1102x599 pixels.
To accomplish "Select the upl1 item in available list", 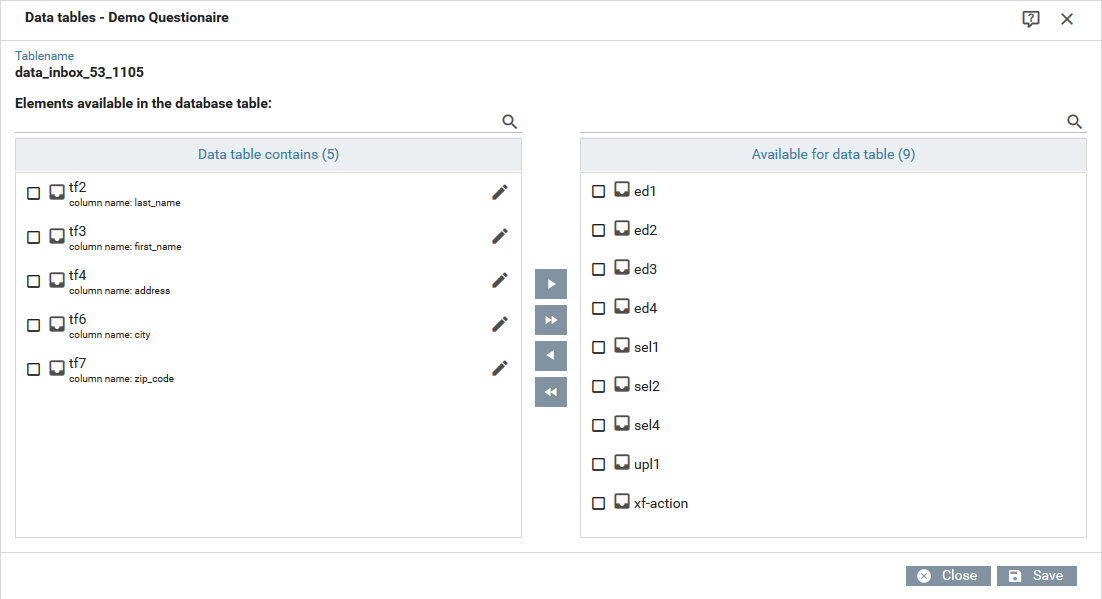I will point(647,464).
